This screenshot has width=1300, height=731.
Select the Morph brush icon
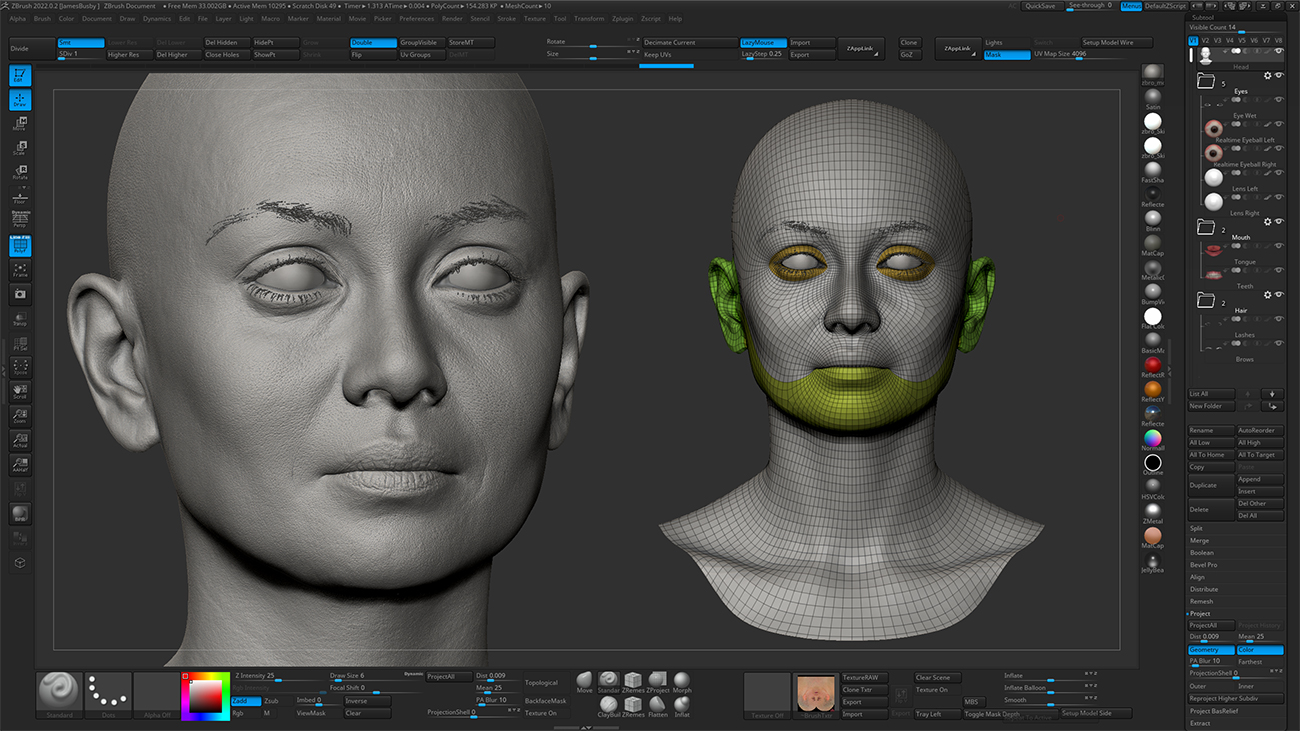(x=682, y=681)
